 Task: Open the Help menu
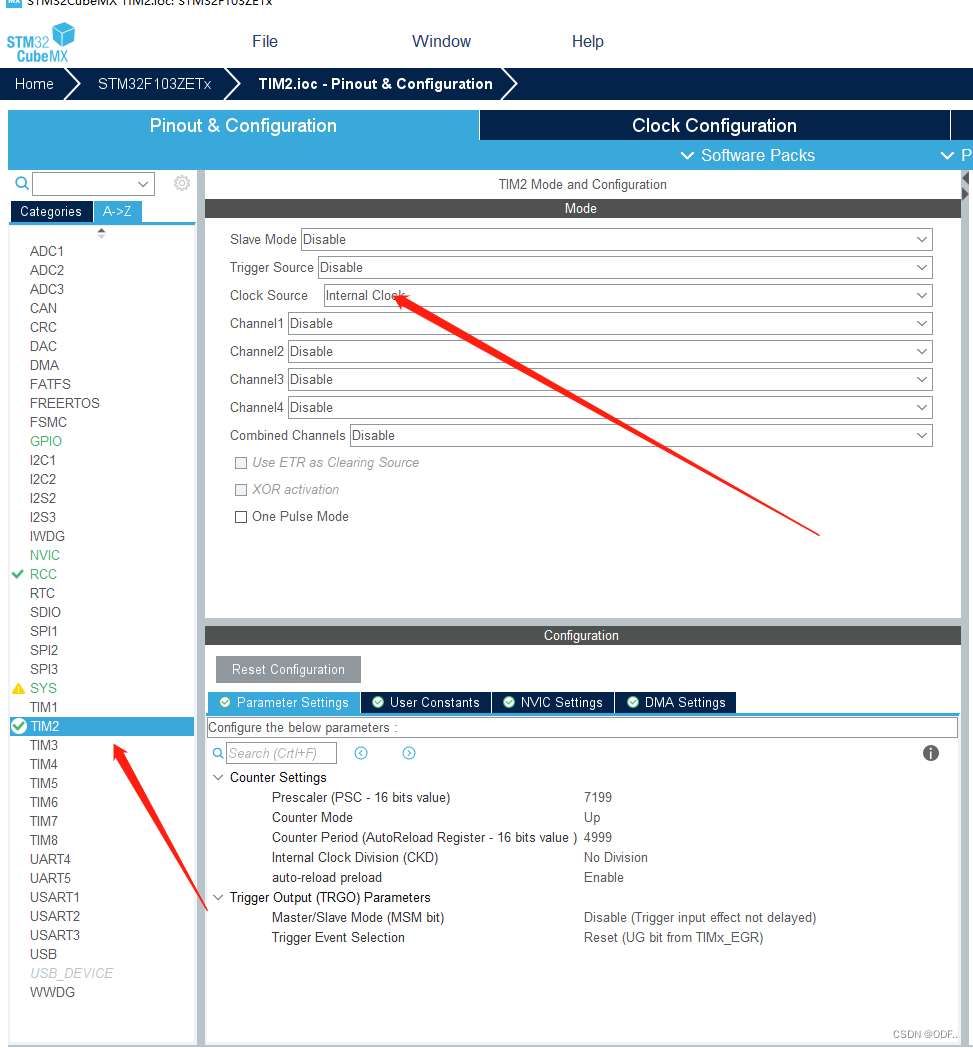(x=587, y=41)
